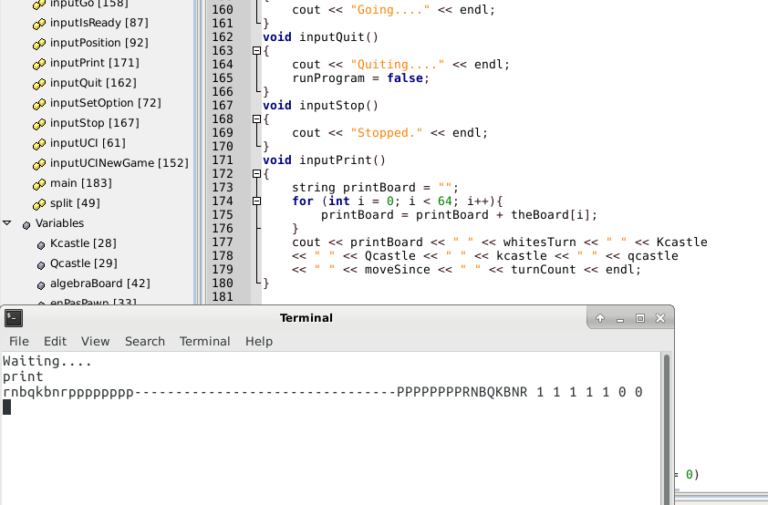The width and height of the screenshot is (768, 505).
Task: Click the inputQuit function symbol icon
Action: point(39,84)
